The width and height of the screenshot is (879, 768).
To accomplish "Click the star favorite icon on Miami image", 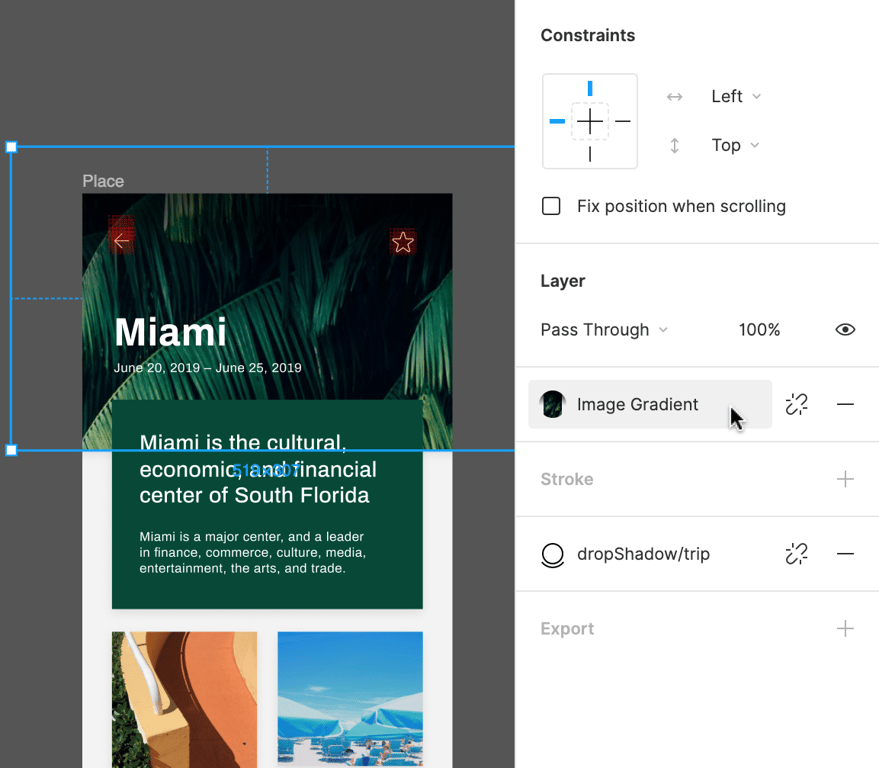I will point(403,242).
